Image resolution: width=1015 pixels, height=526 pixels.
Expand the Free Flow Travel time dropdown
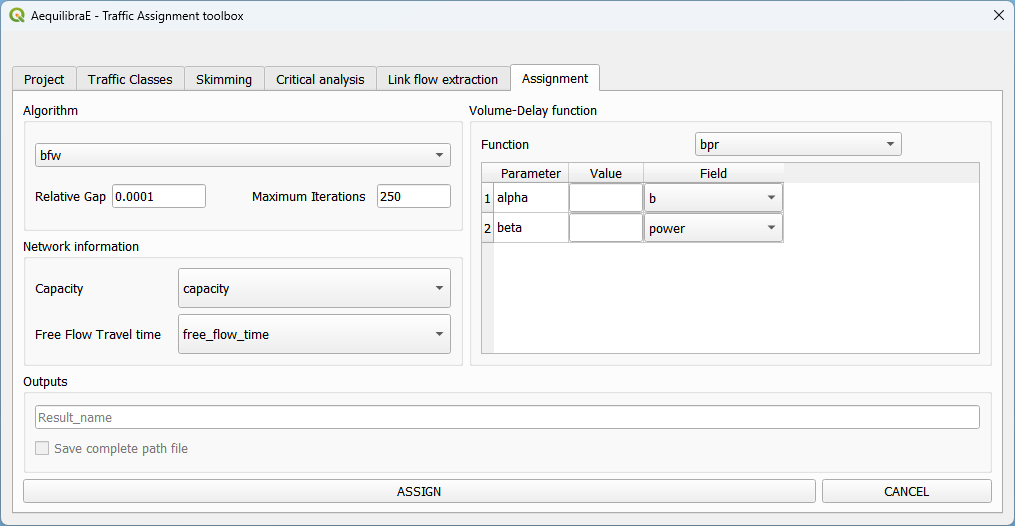point(314,334)
